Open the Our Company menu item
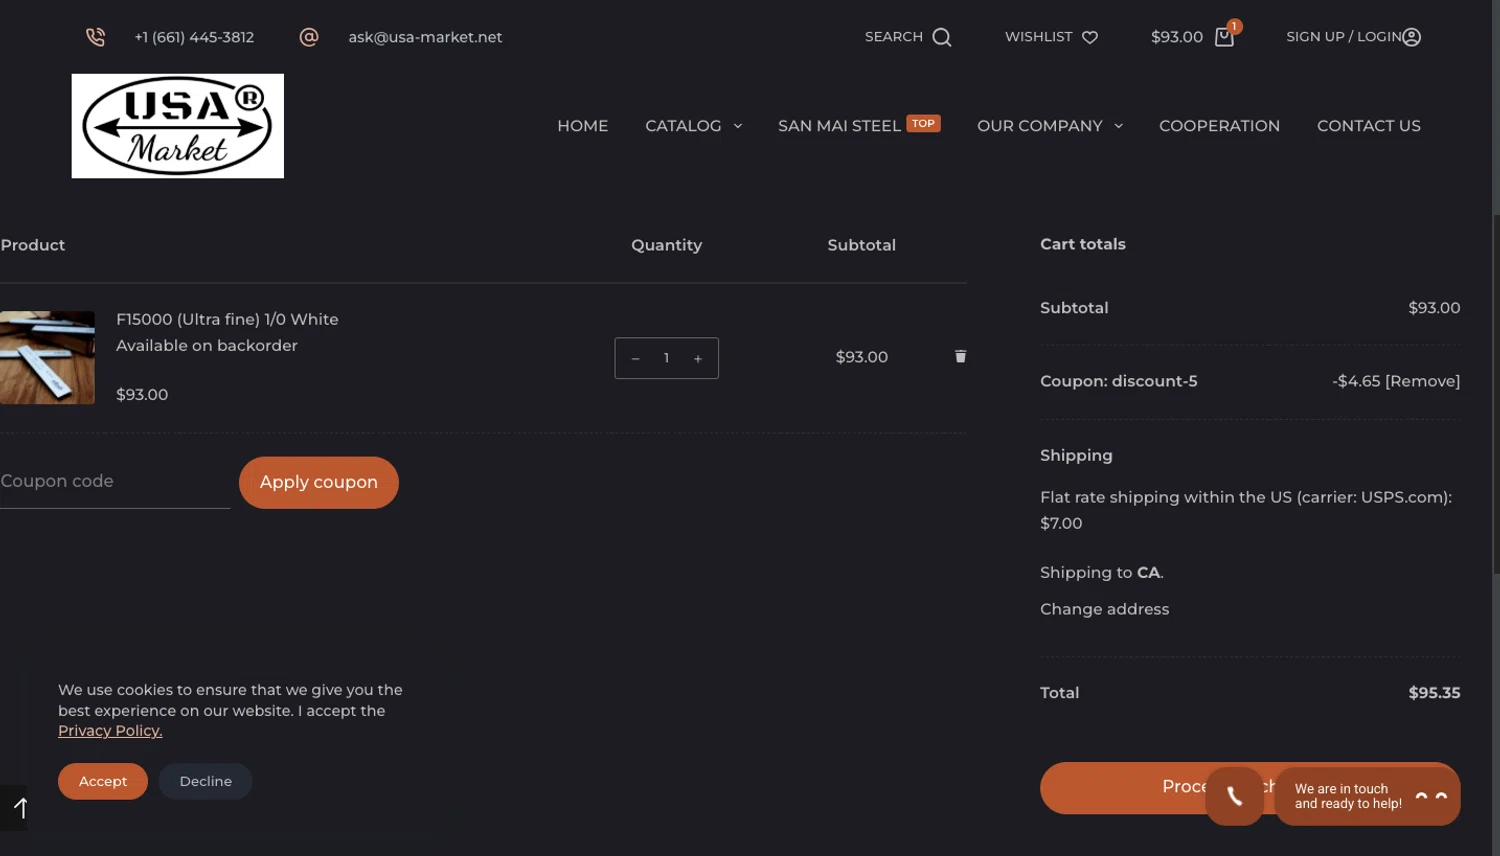The height and width of the screenshot is (856, 1500). (1039, 126)
